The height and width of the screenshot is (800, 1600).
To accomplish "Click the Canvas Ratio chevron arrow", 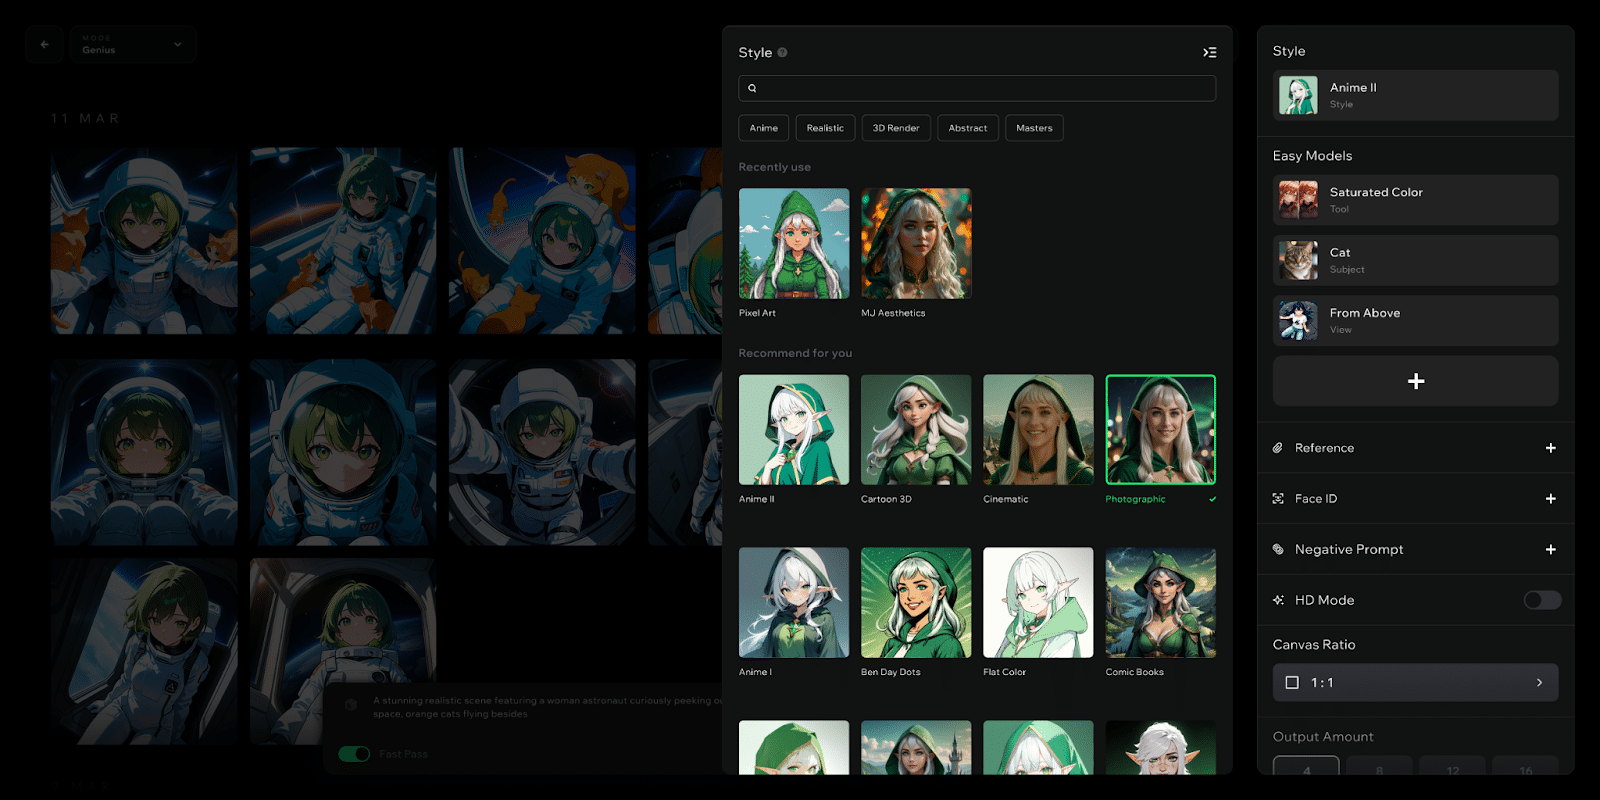I will (x=1539, y=682).
